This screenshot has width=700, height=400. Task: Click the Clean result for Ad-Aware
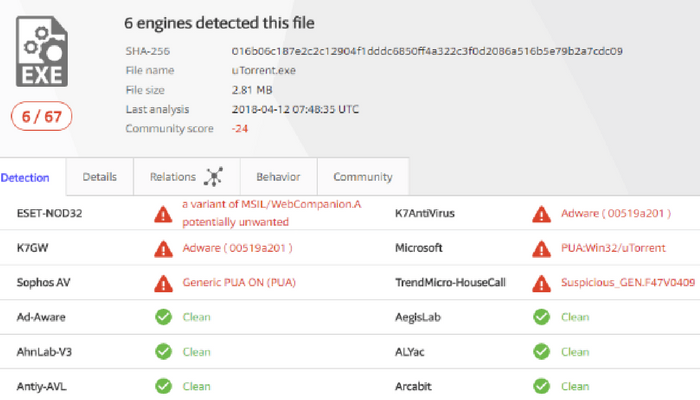pos(196,317)
